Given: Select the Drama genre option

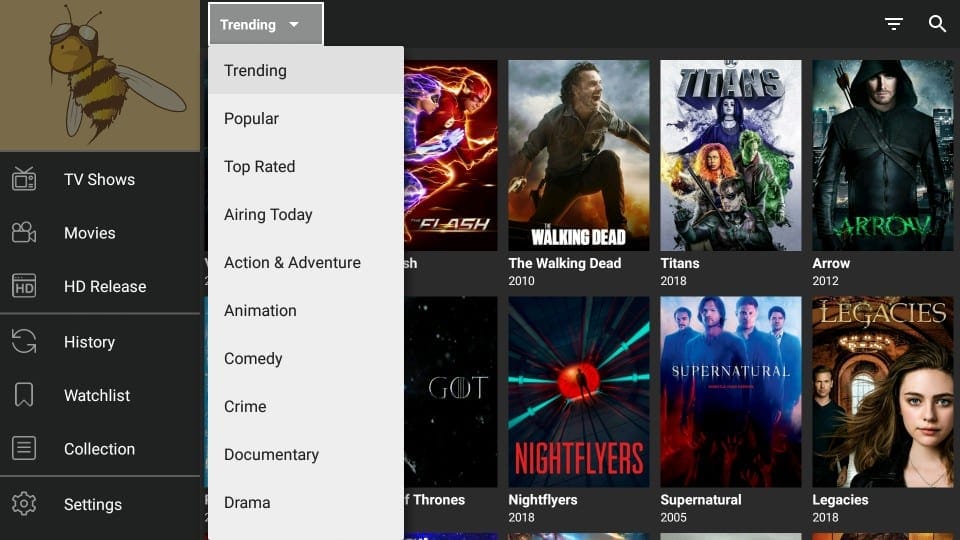Looking at the screenshot, I should click(306, 502).
